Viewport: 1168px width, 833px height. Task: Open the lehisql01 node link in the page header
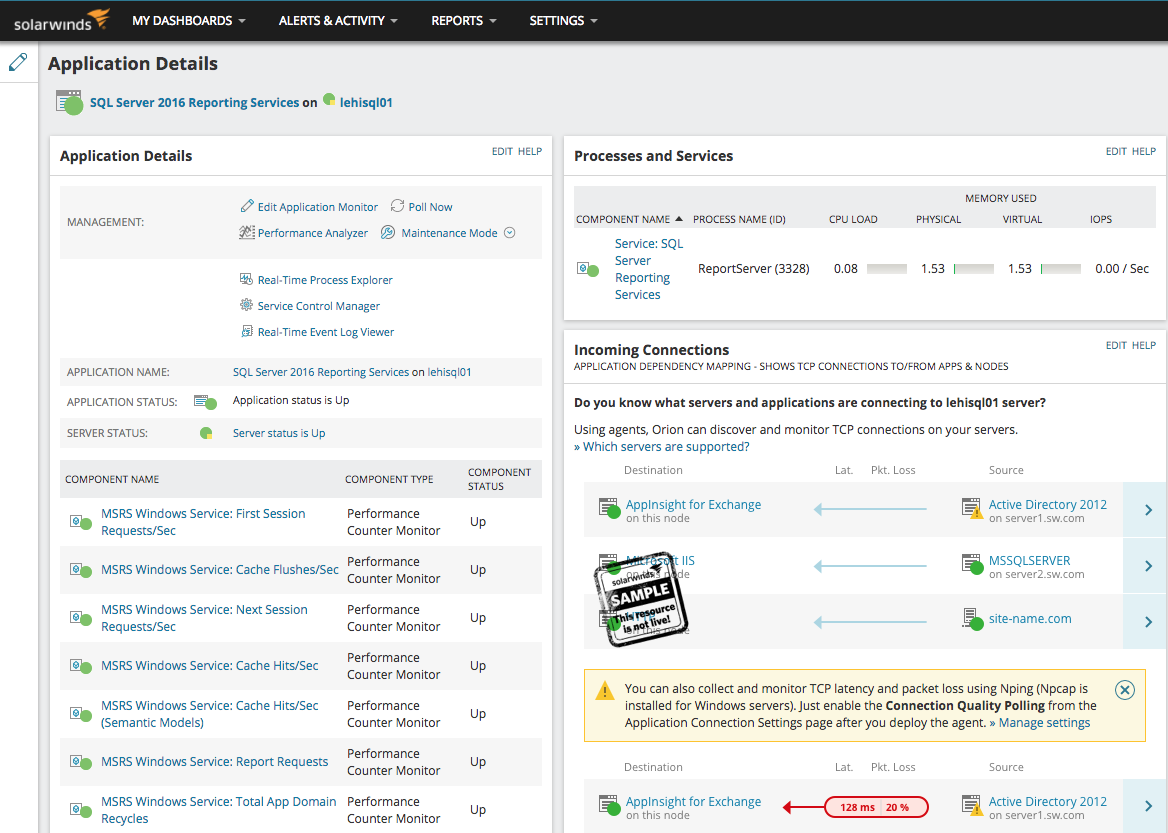(366, 103)
